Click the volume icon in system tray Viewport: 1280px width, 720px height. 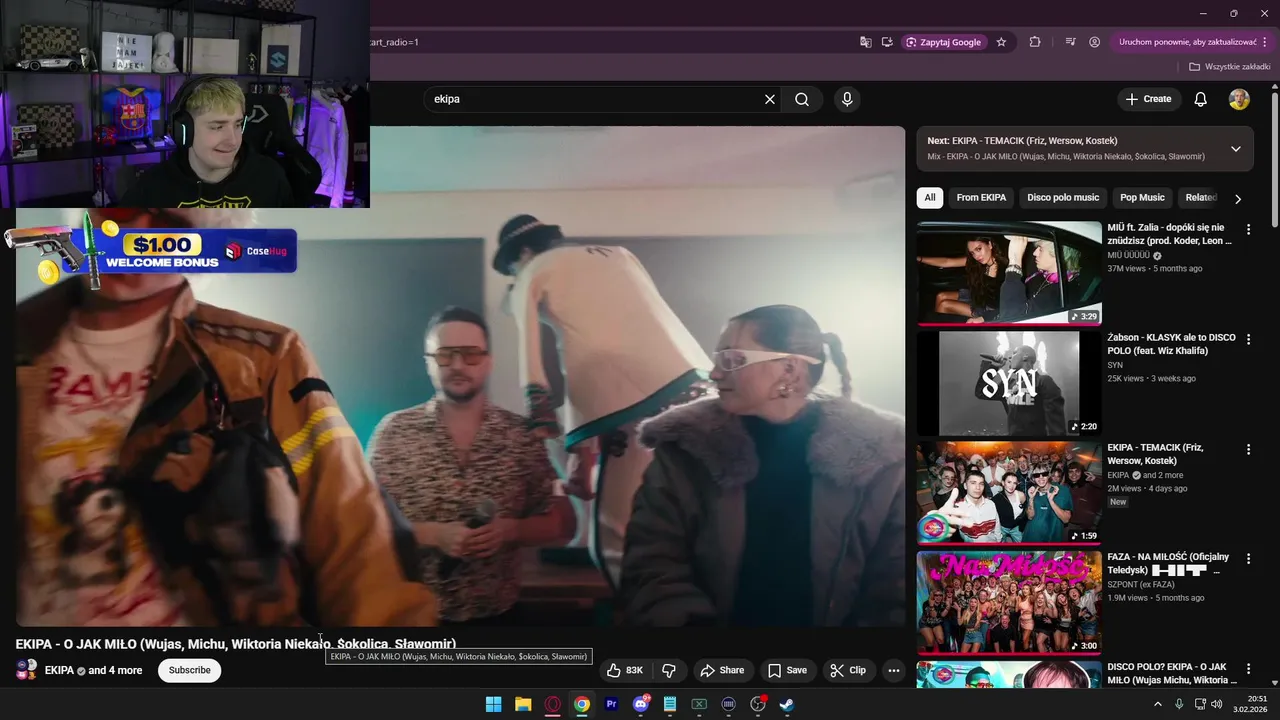(1216, 704)
